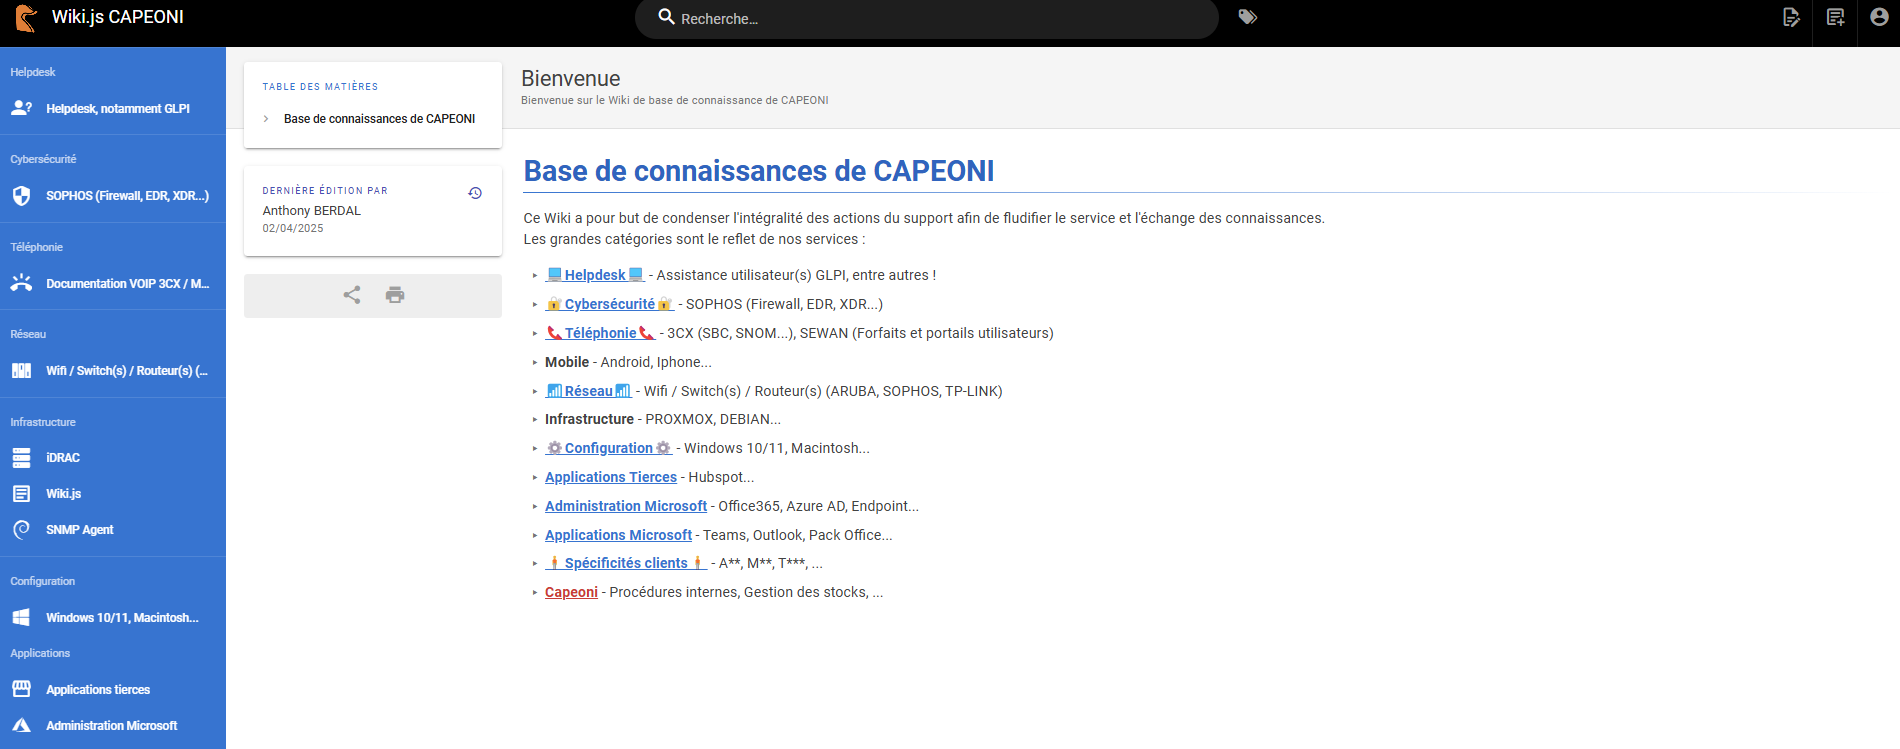Follow the Cybersécurité link in the page list
The height and width of the screenshot is (749, 1900).
(610, 304)
